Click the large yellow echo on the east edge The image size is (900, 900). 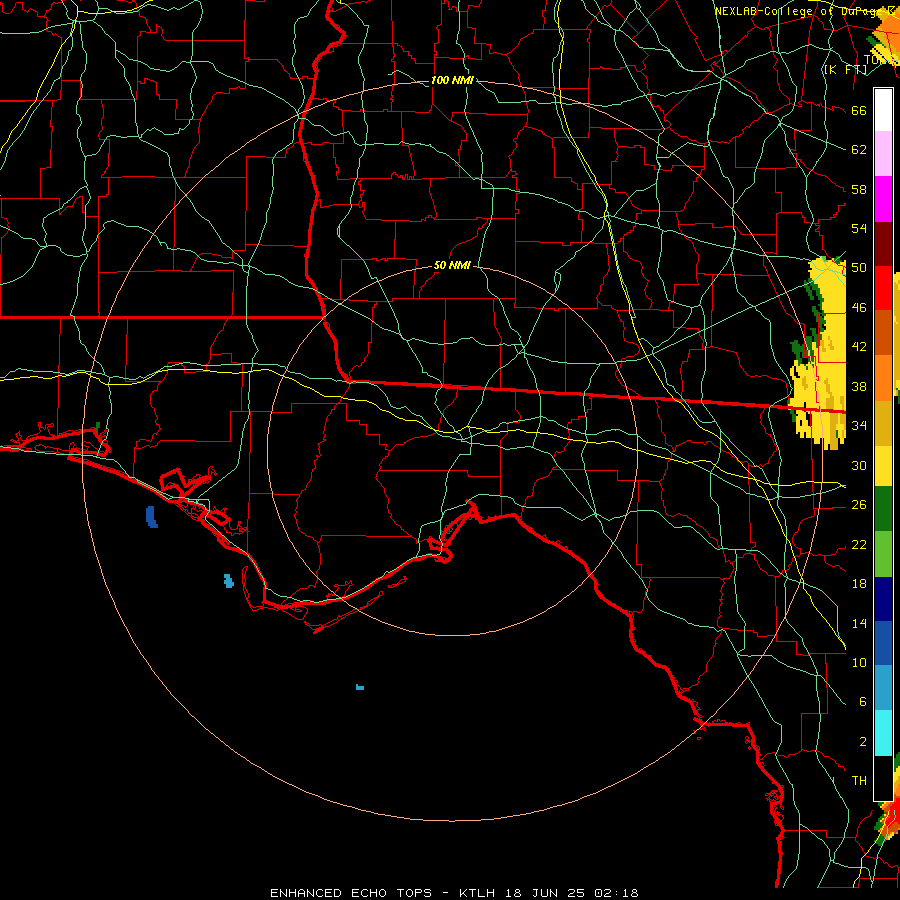click(x=819, y=353)
